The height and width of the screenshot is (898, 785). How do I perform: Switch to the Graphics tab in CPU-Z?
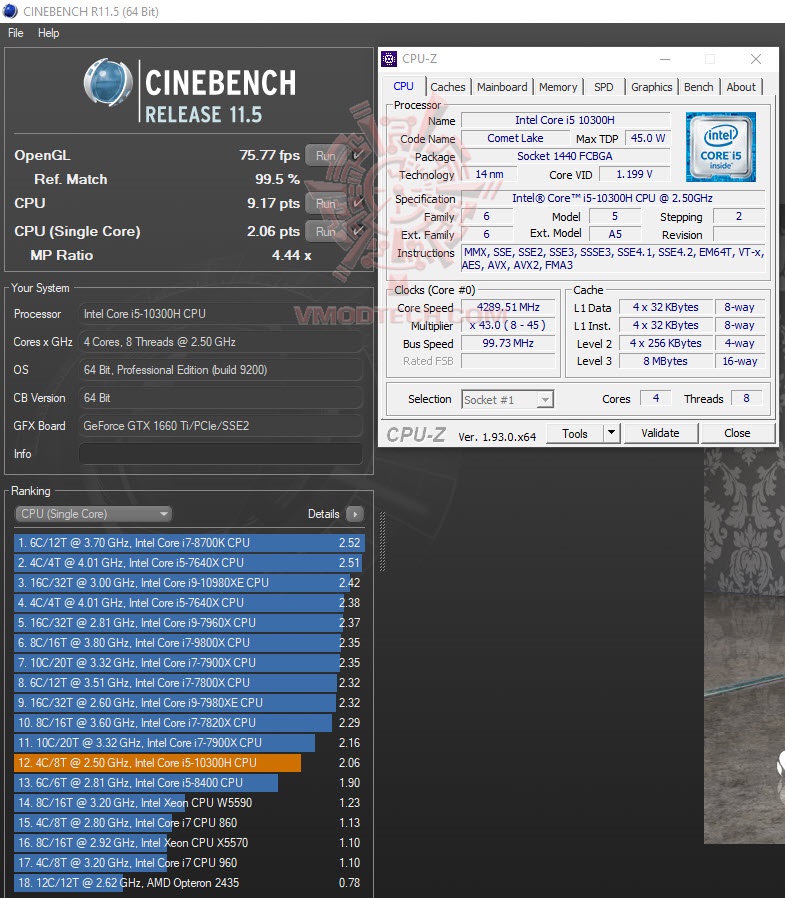[652, 87]
